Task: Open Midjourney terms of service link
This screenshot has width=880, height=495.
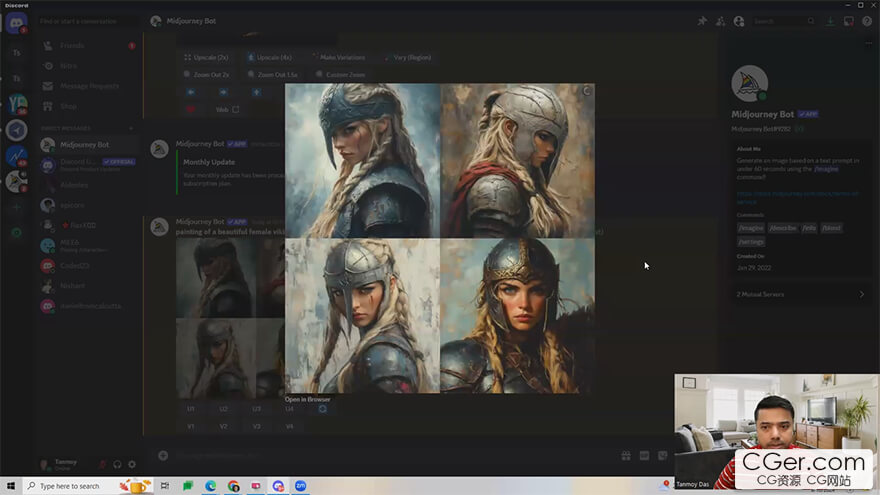Action: pos(798,197)
